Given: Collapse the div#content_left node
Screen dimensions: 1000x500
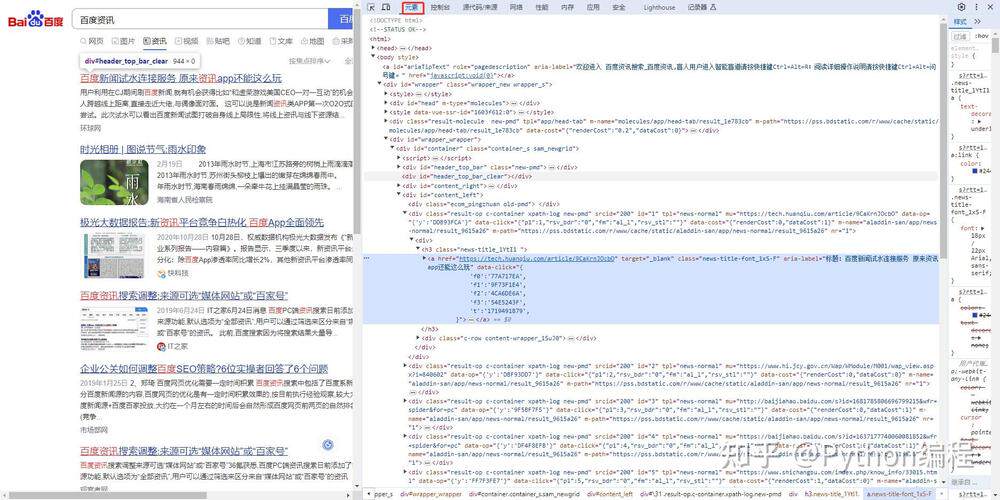Looking at the screenshot, I should pos(399,195).
